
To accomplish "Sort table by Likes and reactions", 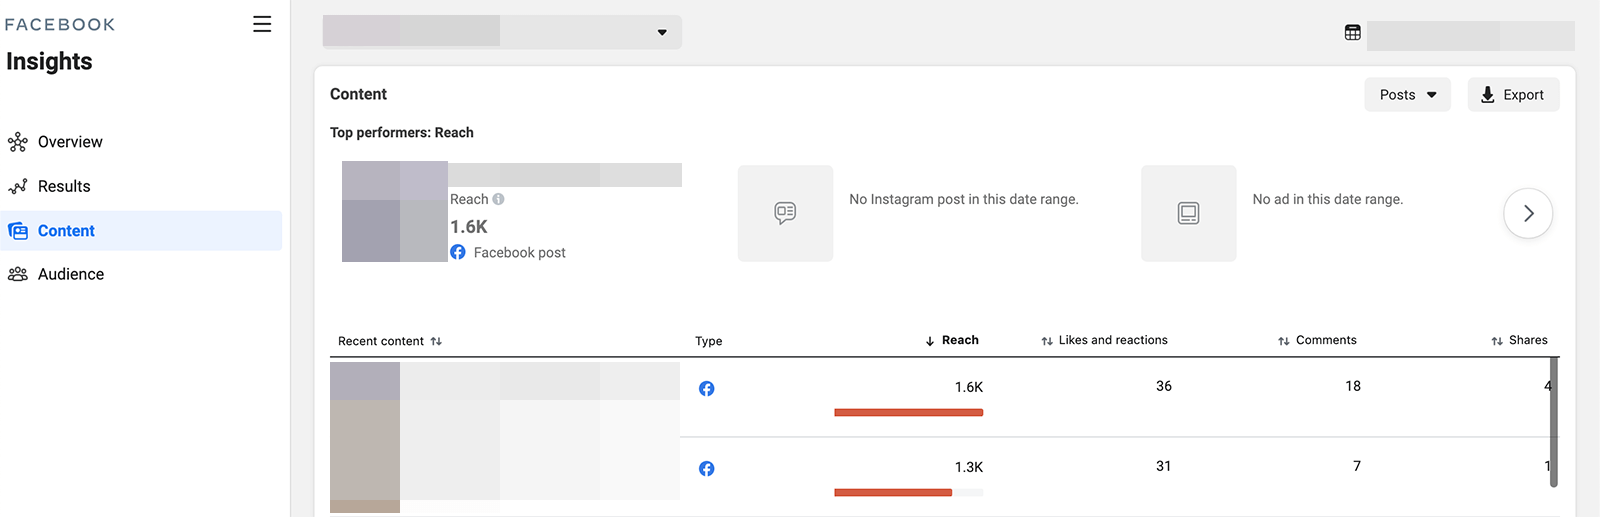I will tap(1104, 341).
